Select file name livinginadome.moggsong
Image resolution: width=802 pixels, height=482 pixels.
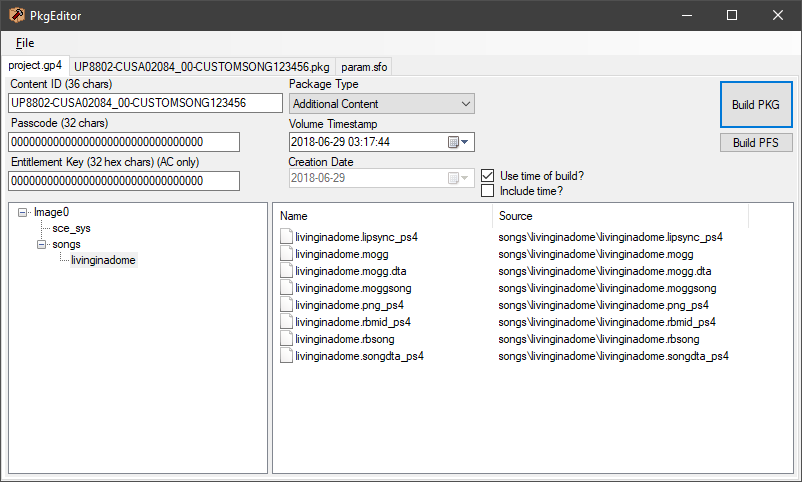tap(353, 288)
